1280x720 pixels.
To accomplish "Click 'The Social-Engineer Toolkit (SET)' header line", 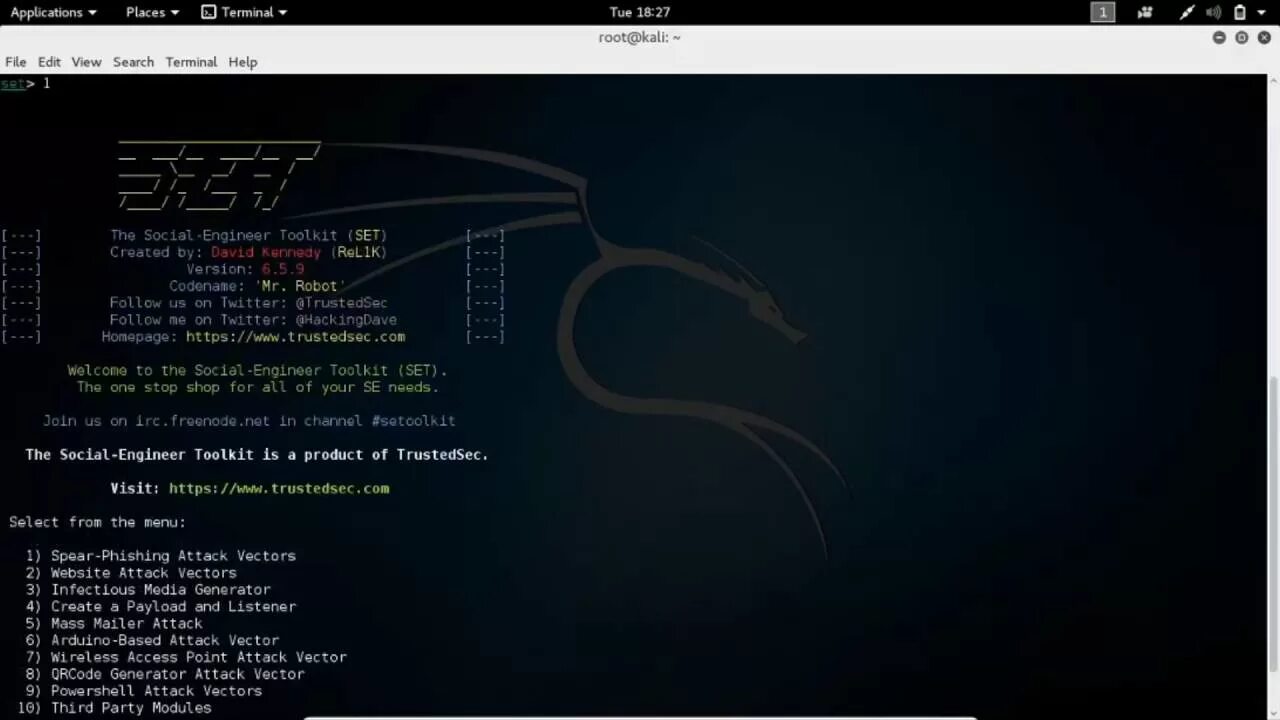I will (249, 236).
